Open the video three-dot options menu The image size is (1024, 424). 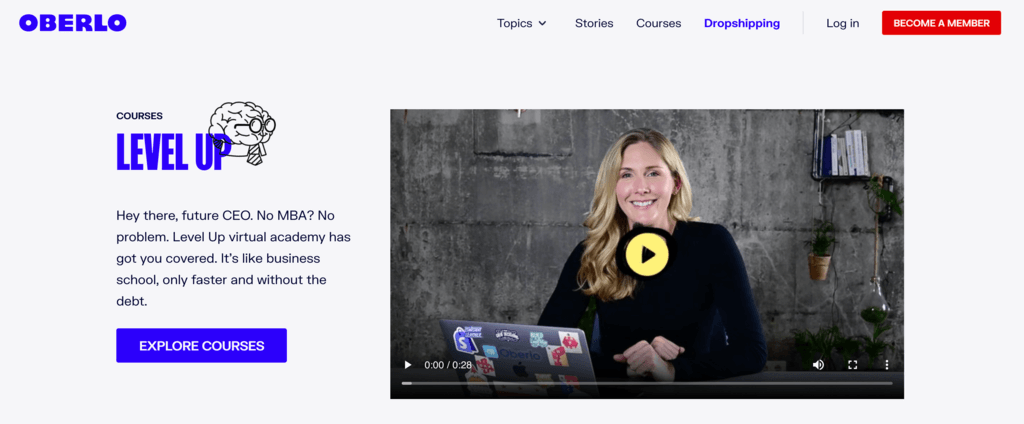click(x=887, y=365)
